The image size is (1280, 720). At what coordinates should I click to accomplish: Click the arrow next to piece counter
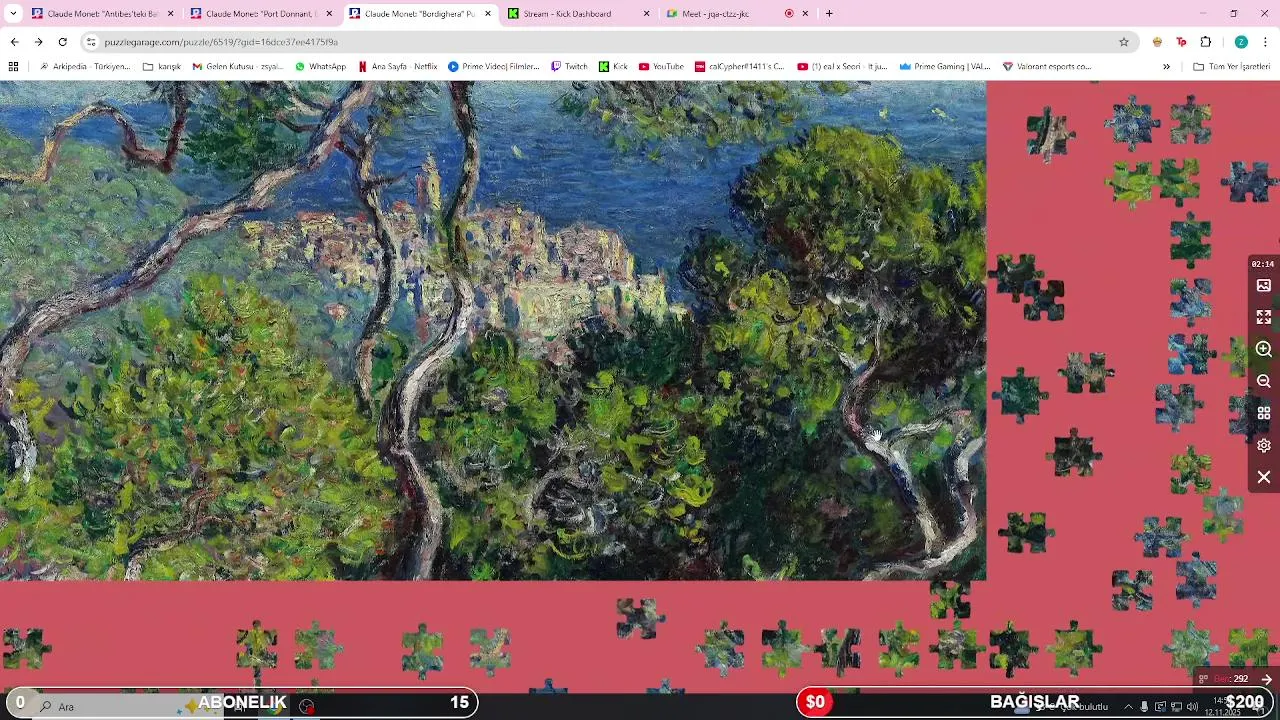[x=1266, y=679]
